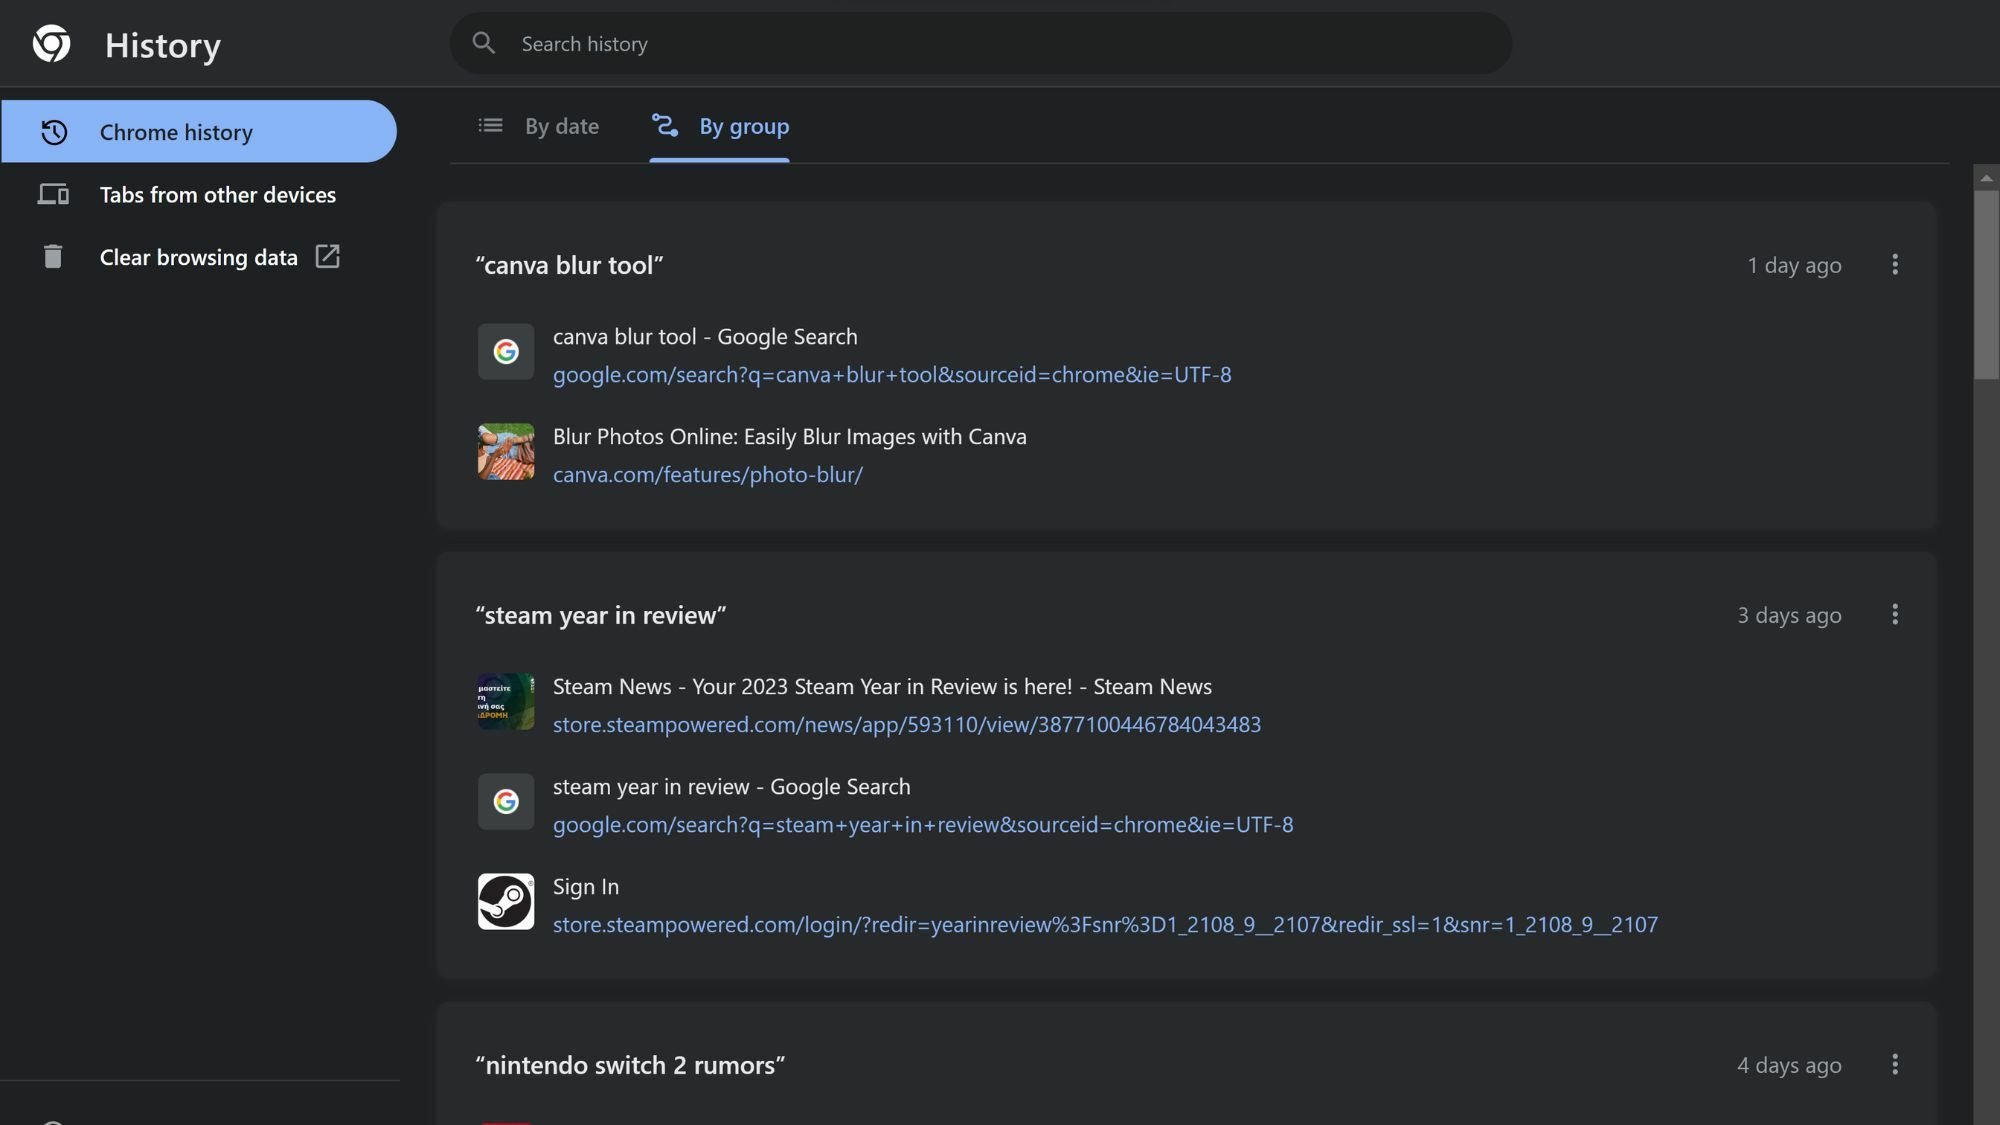Open the three-dot menu for steam year in review

[1896, 615]
